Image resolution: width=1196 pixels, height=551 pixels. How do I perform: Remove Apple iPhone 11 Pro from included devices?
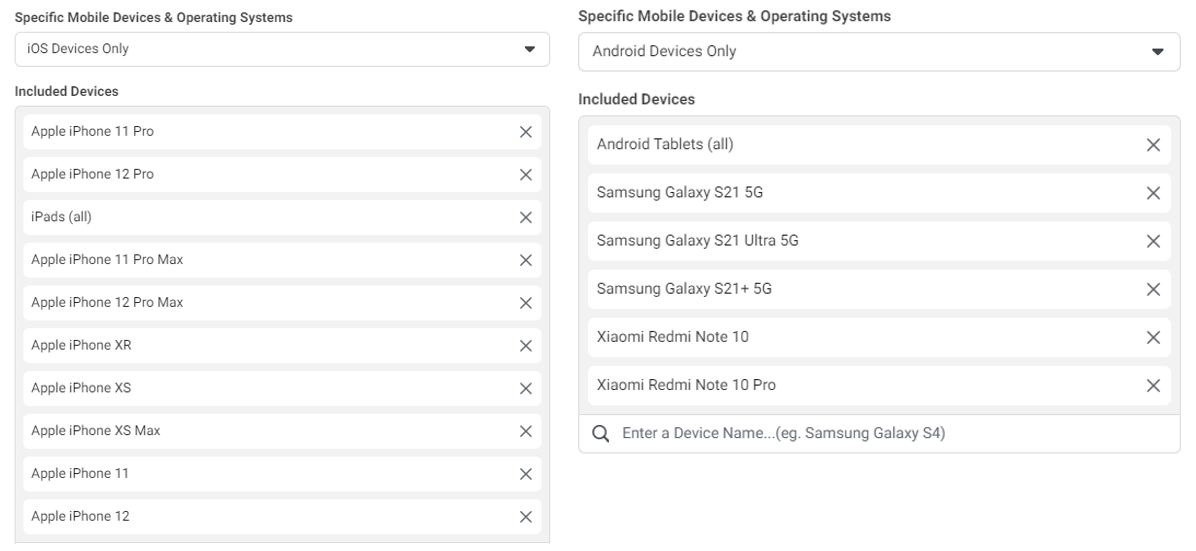525,132
